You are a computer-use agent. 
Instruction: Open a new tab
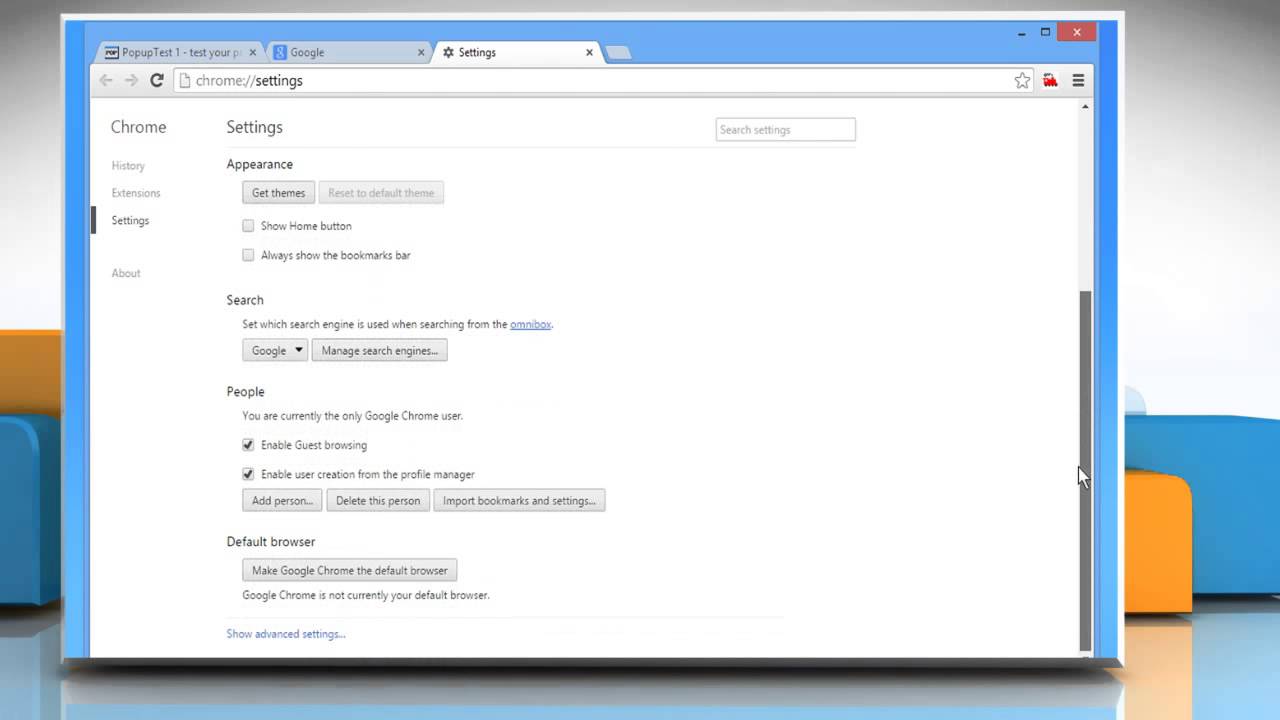618,53
